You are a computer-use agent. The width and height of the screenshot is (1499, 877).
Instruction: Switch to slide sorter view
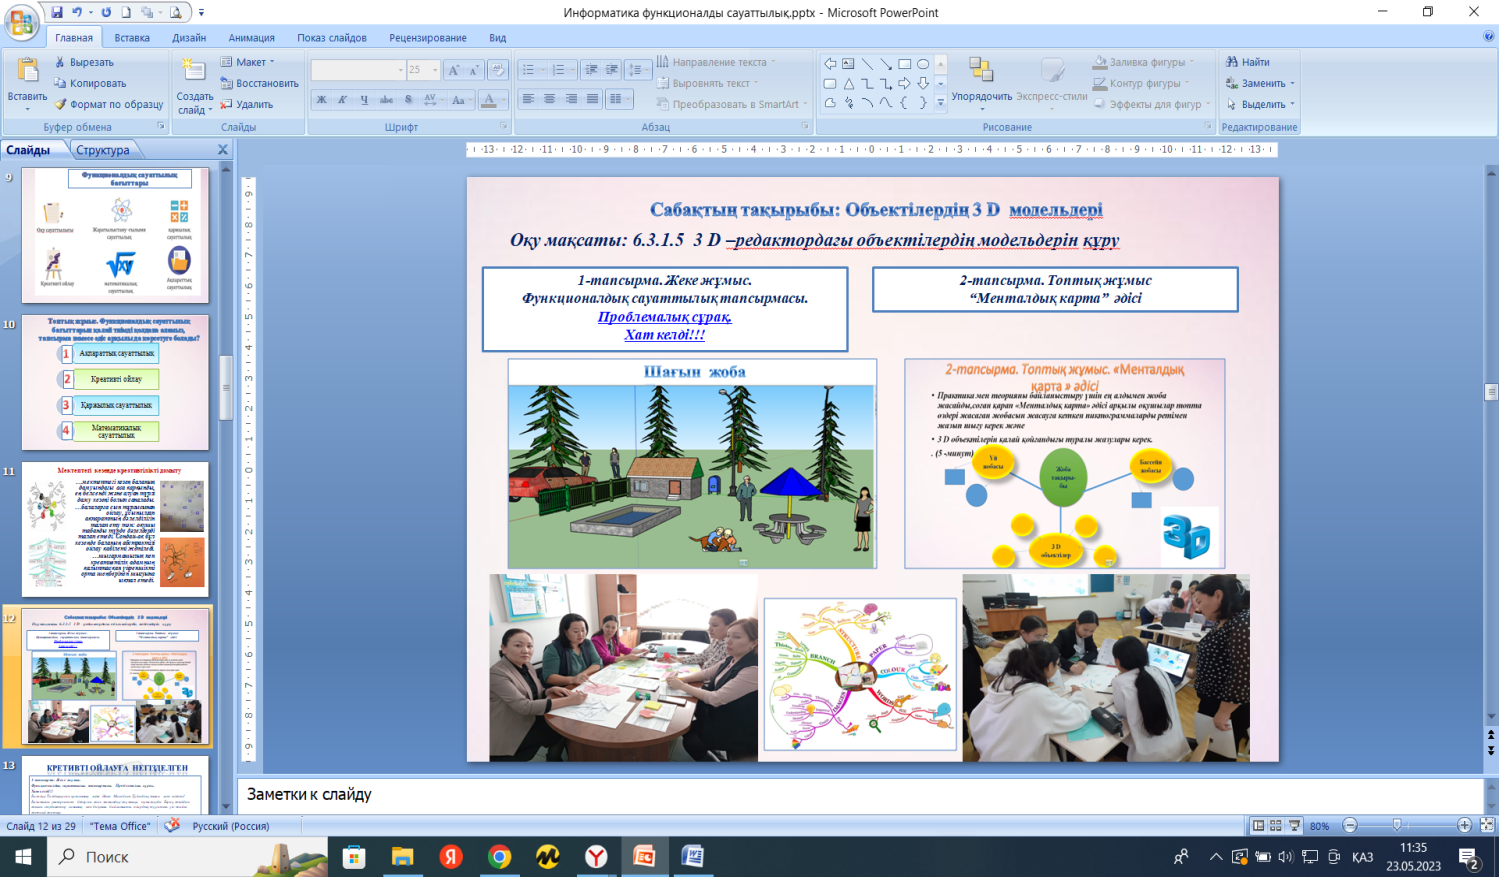point(1275,826)
